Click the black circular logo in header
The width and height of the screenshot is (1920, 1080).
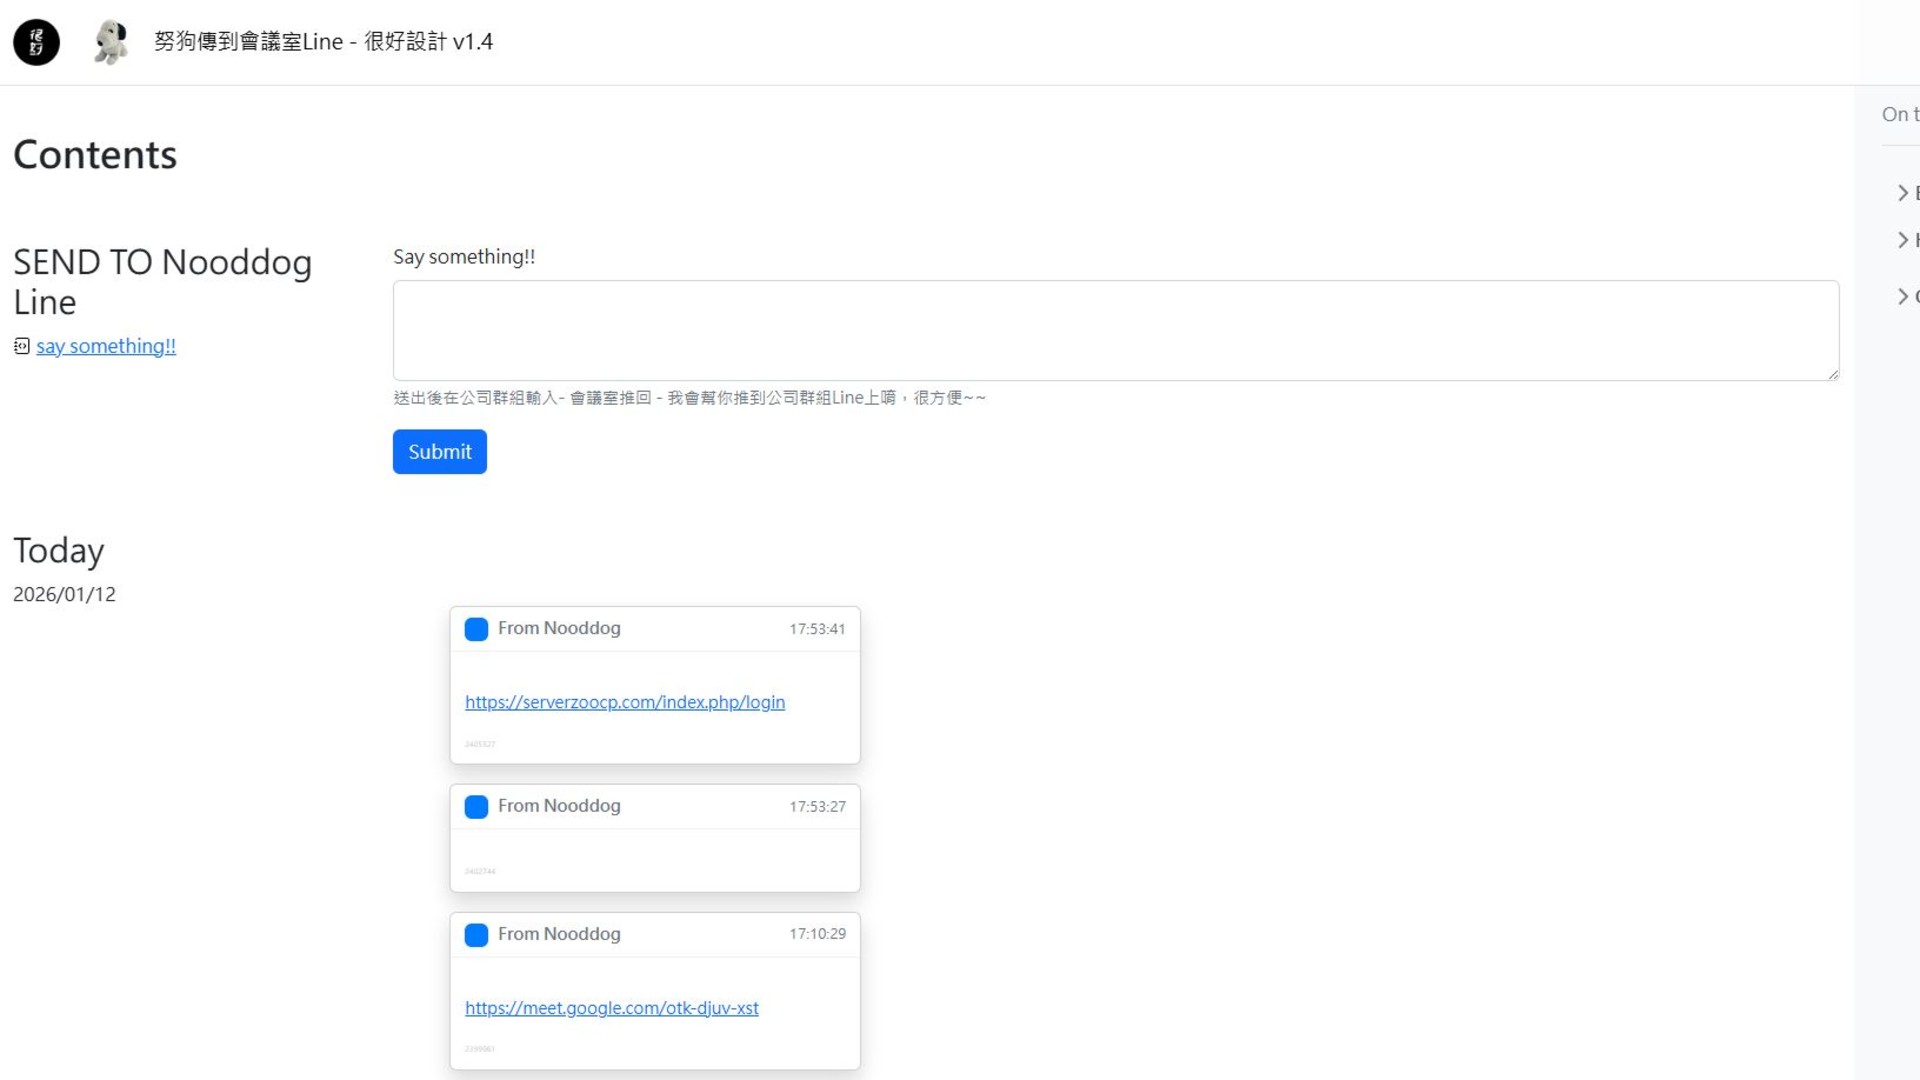[36, 42]
